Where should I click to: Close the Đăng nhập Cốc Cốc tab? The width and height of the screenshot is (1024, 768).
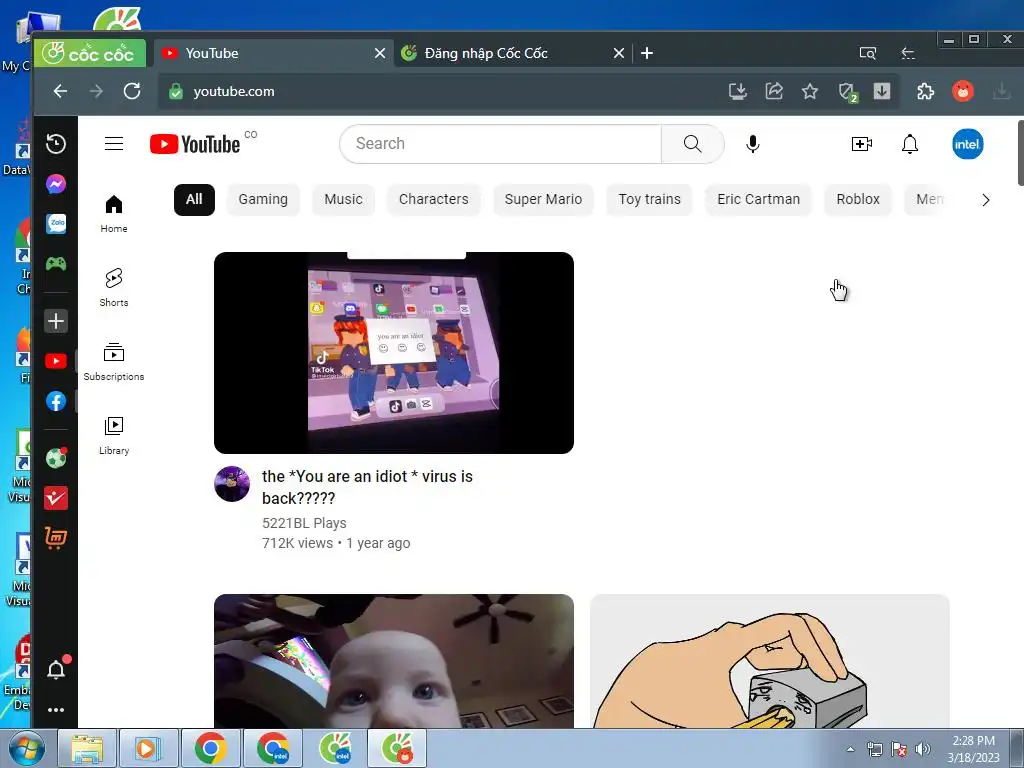[618, 53]
